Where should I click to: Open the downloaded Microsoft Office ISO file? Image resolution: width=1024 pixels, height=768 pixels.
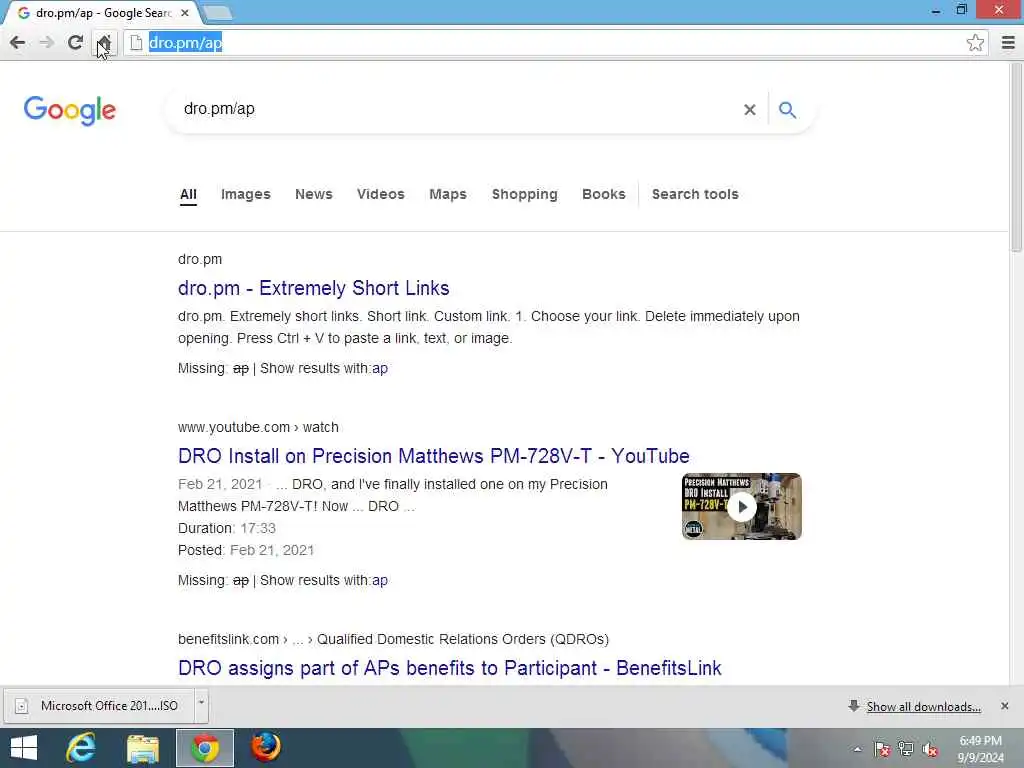(x=100, y=706)
